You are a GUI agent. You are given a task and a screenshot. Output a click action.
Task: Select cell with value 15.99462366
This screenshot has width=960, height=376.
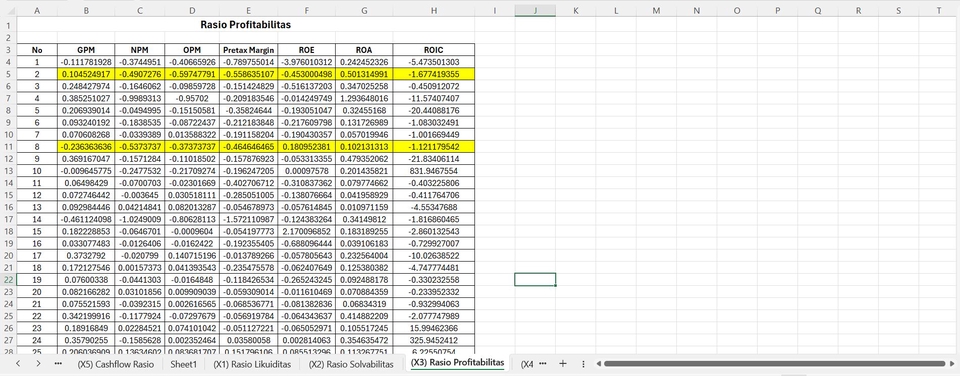[x=433, y=328]
